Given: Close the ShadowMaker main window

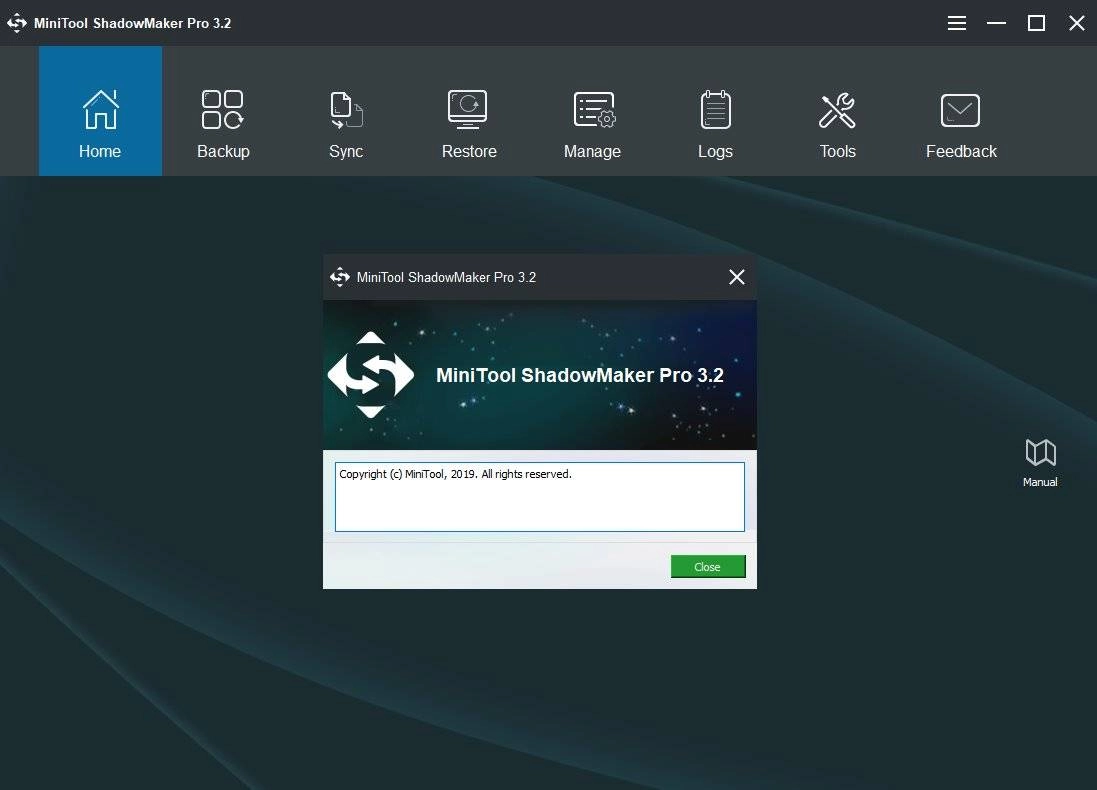Looking at the screenshot, I should 1077,23.
